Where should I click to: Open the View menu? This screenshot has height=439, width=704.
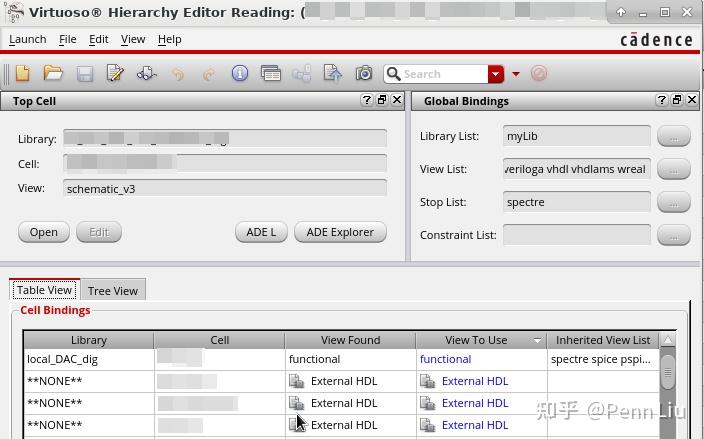point(133,40)
